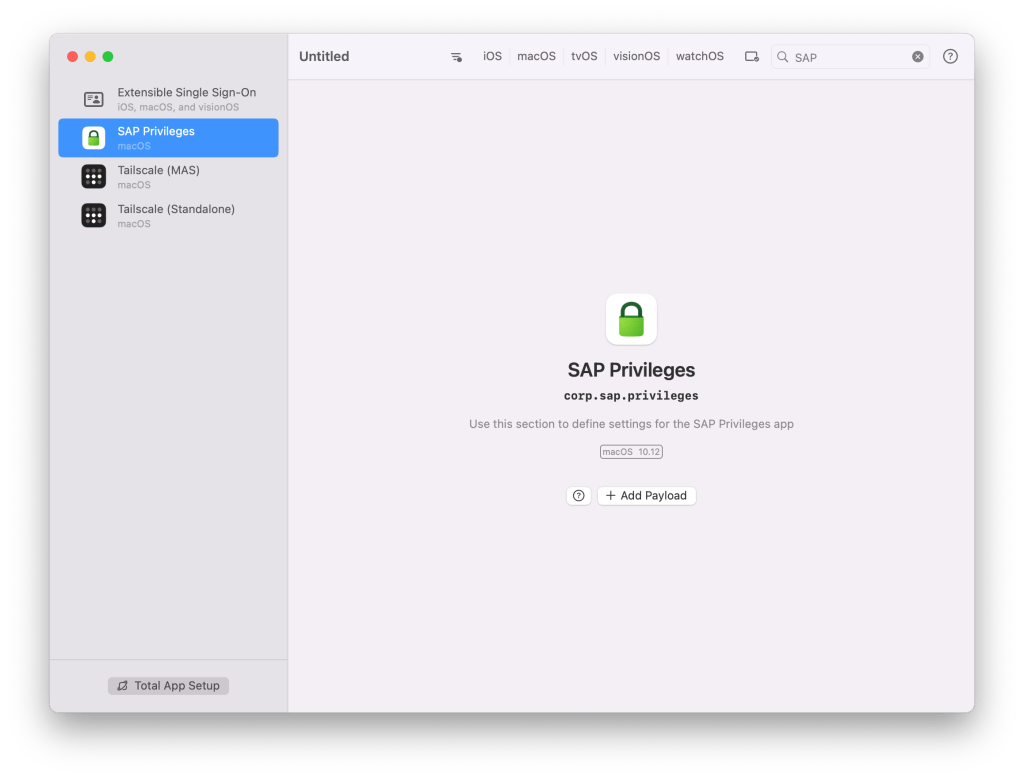Click the device preview icon beside watchOS
This screenshot has height=778, width=1024.
(x=751, y=57)
